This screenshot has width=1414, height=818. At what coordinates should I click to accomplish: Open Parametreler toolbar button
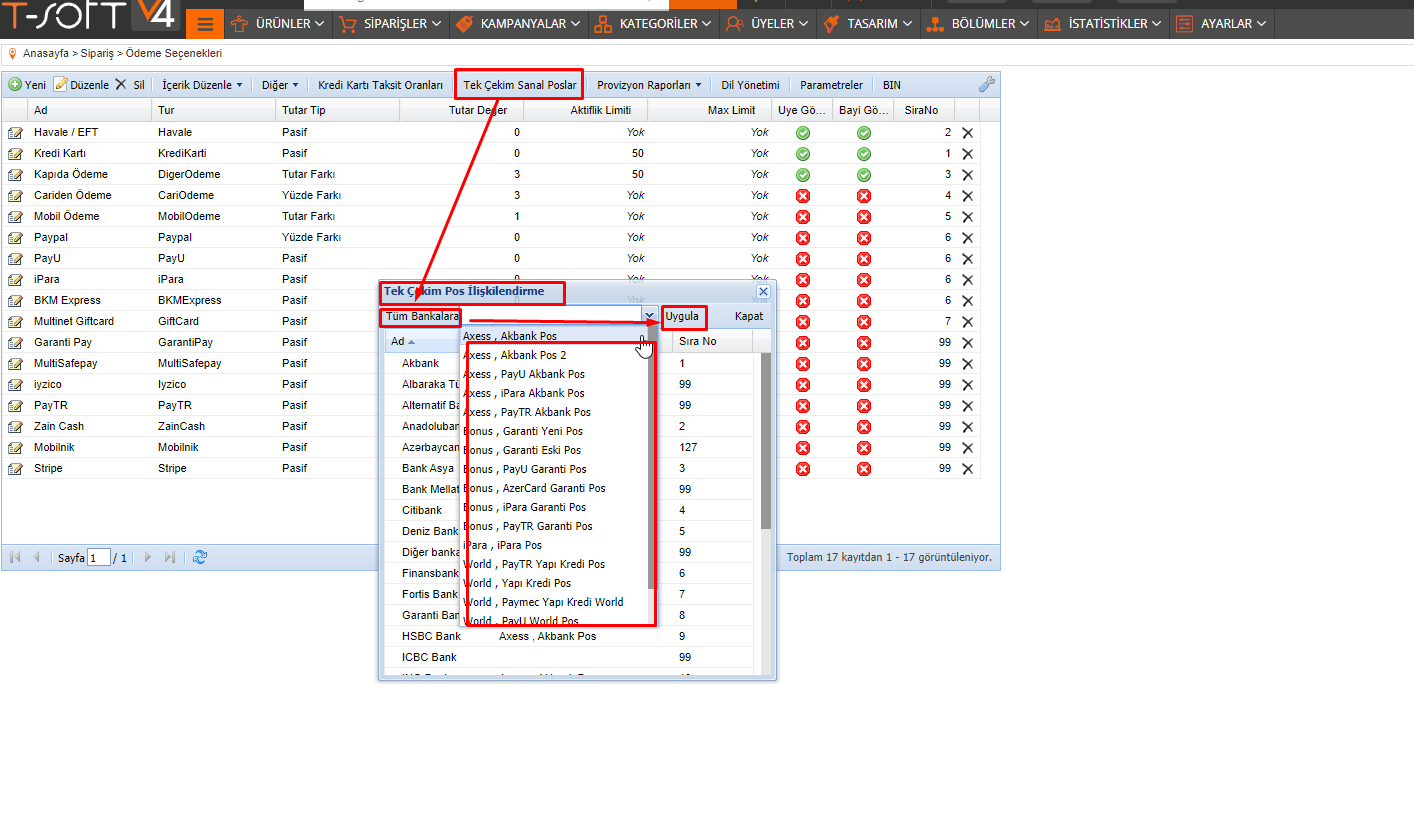point(831,85)
